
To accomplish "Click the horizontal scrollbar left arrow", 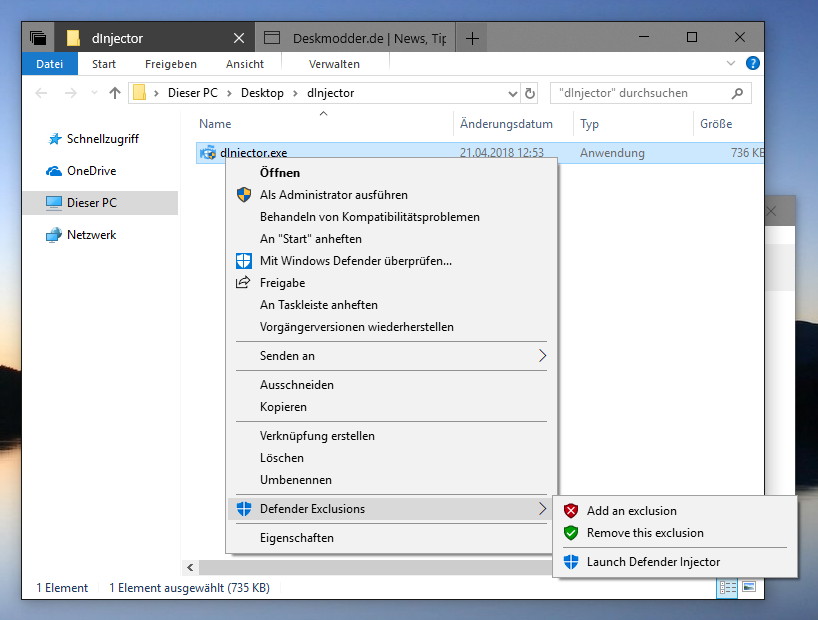I will click(x=190, y=567).
